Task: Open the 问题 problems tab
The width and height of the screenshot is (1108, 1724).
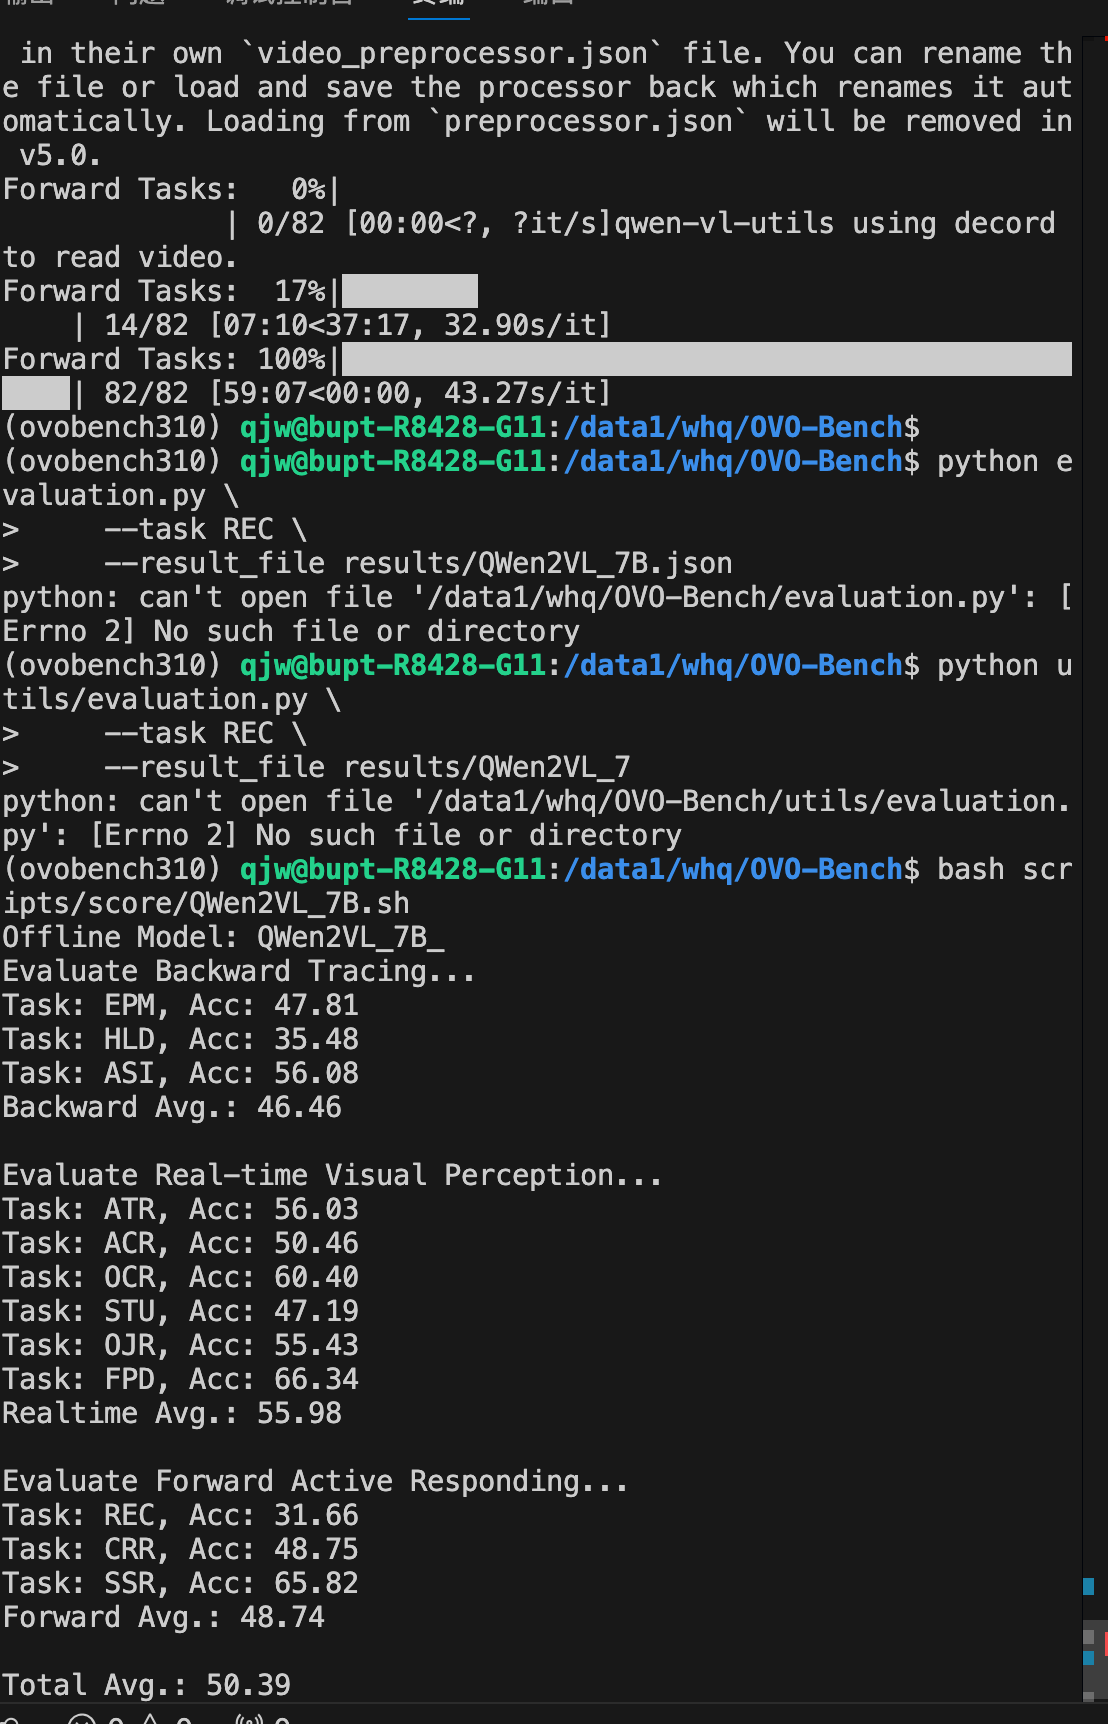Action: coord(139,3)
